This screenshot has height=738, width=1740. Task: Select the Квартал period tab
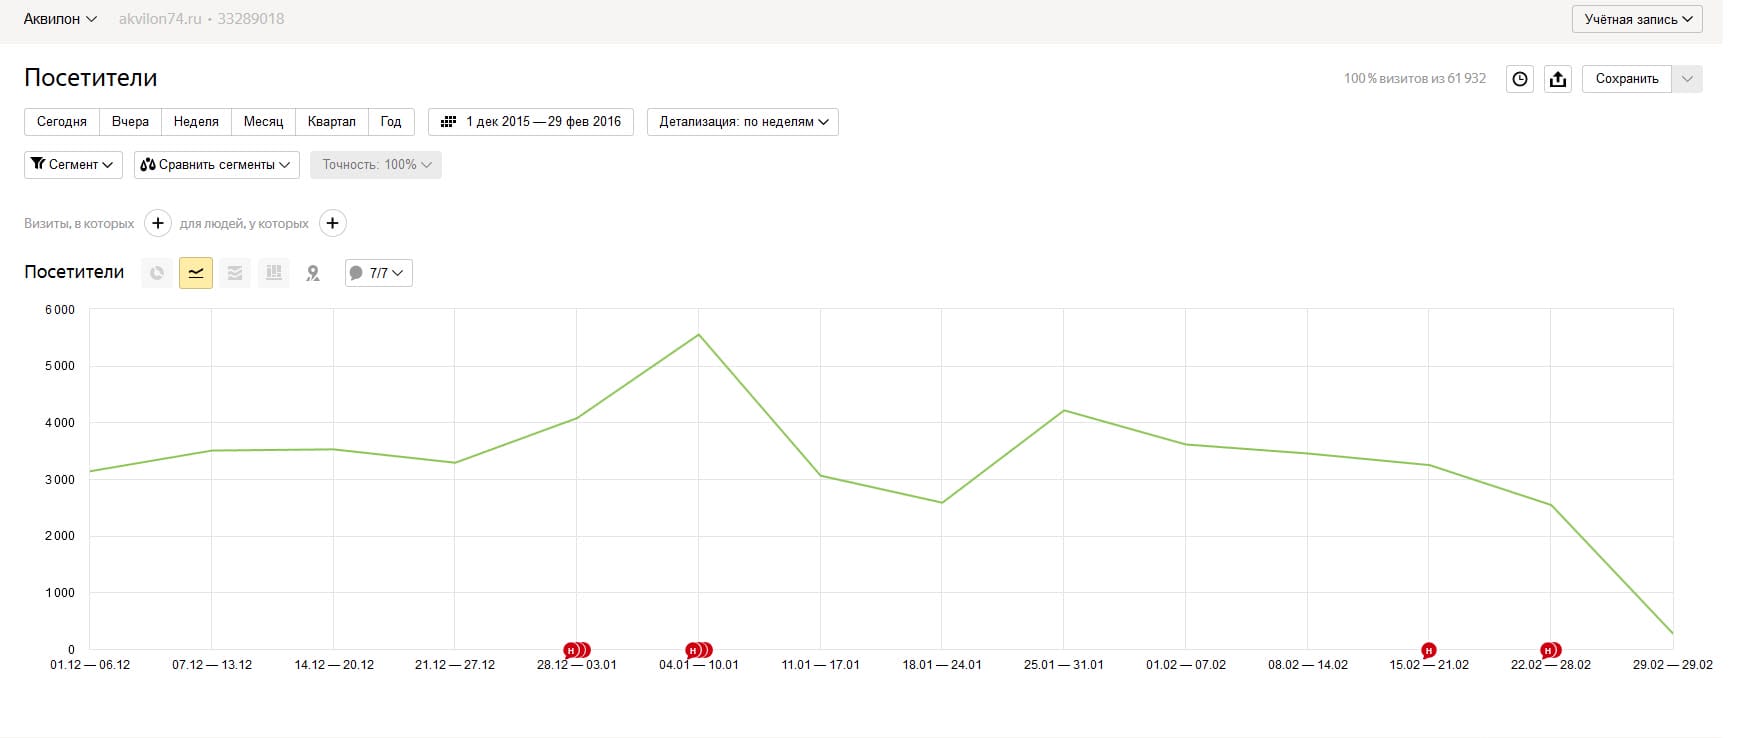(331, 122)
